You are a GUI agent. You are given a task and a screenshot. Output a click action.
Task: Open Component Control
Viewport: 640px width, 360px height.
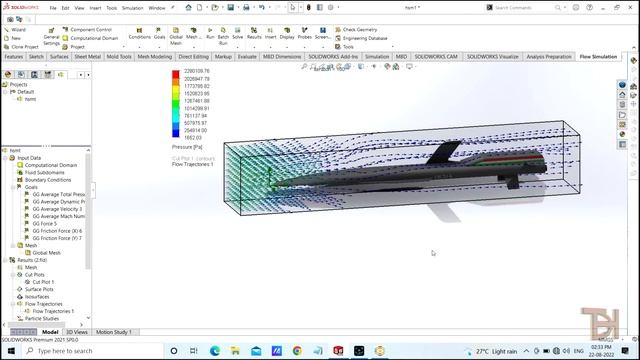pyautogui.click(x=87, y=30)
